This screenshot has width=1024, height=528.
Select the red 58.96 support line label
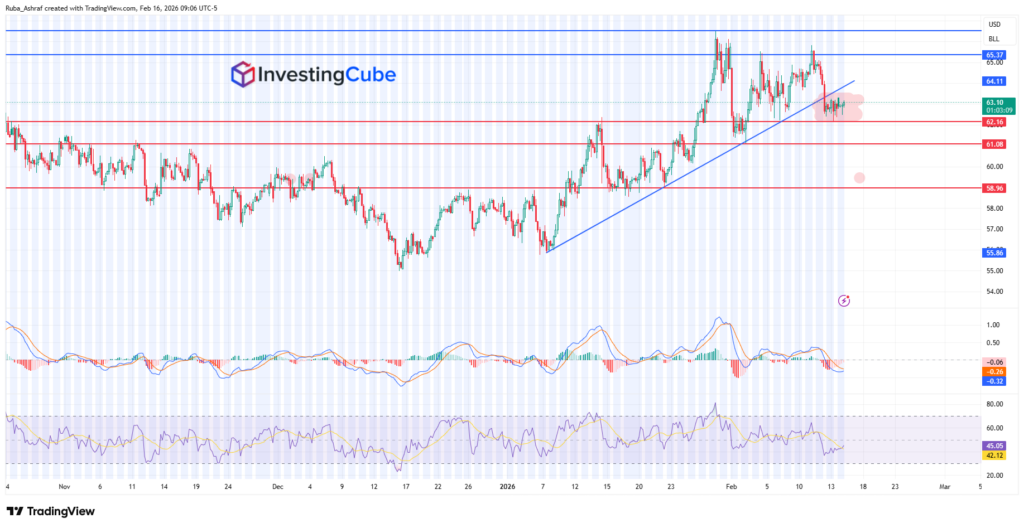pyautogui.click(x=994, y=188)
